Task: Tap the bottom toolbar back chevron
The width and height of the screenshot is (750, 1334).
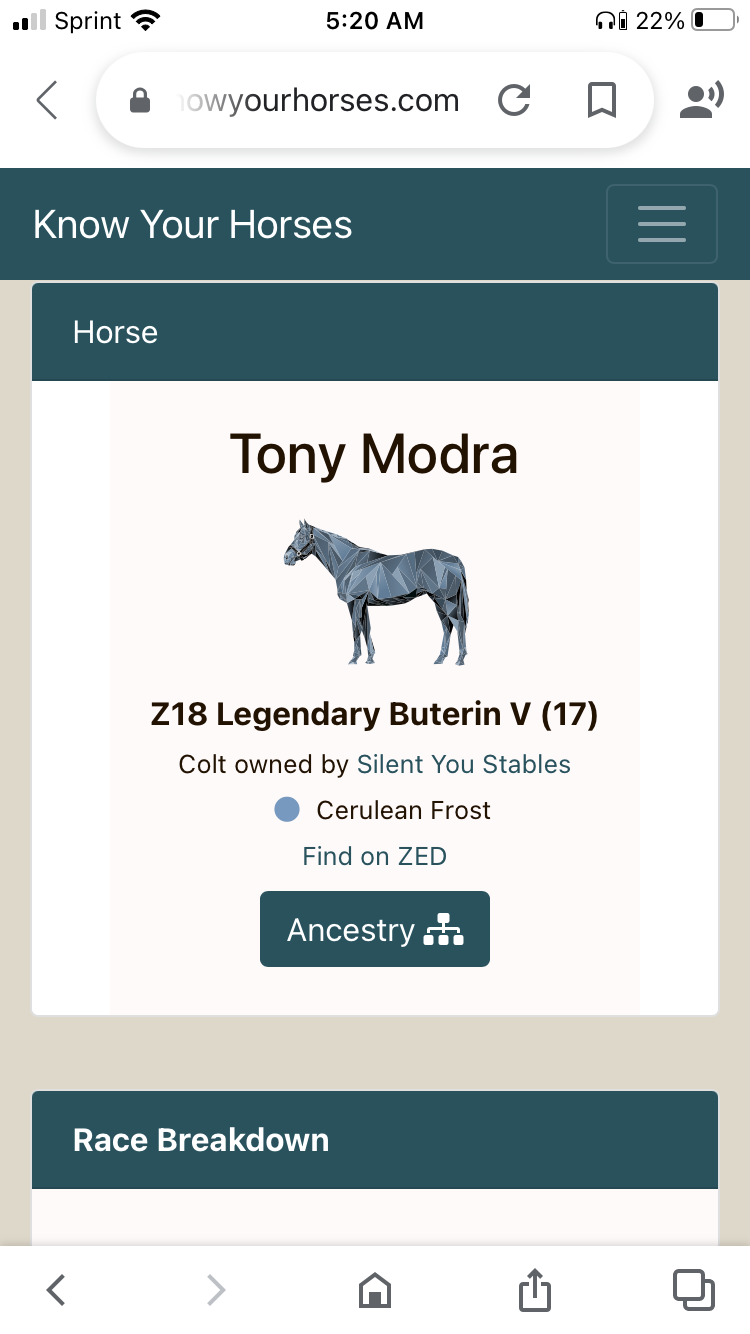Action: [57, 1290]
